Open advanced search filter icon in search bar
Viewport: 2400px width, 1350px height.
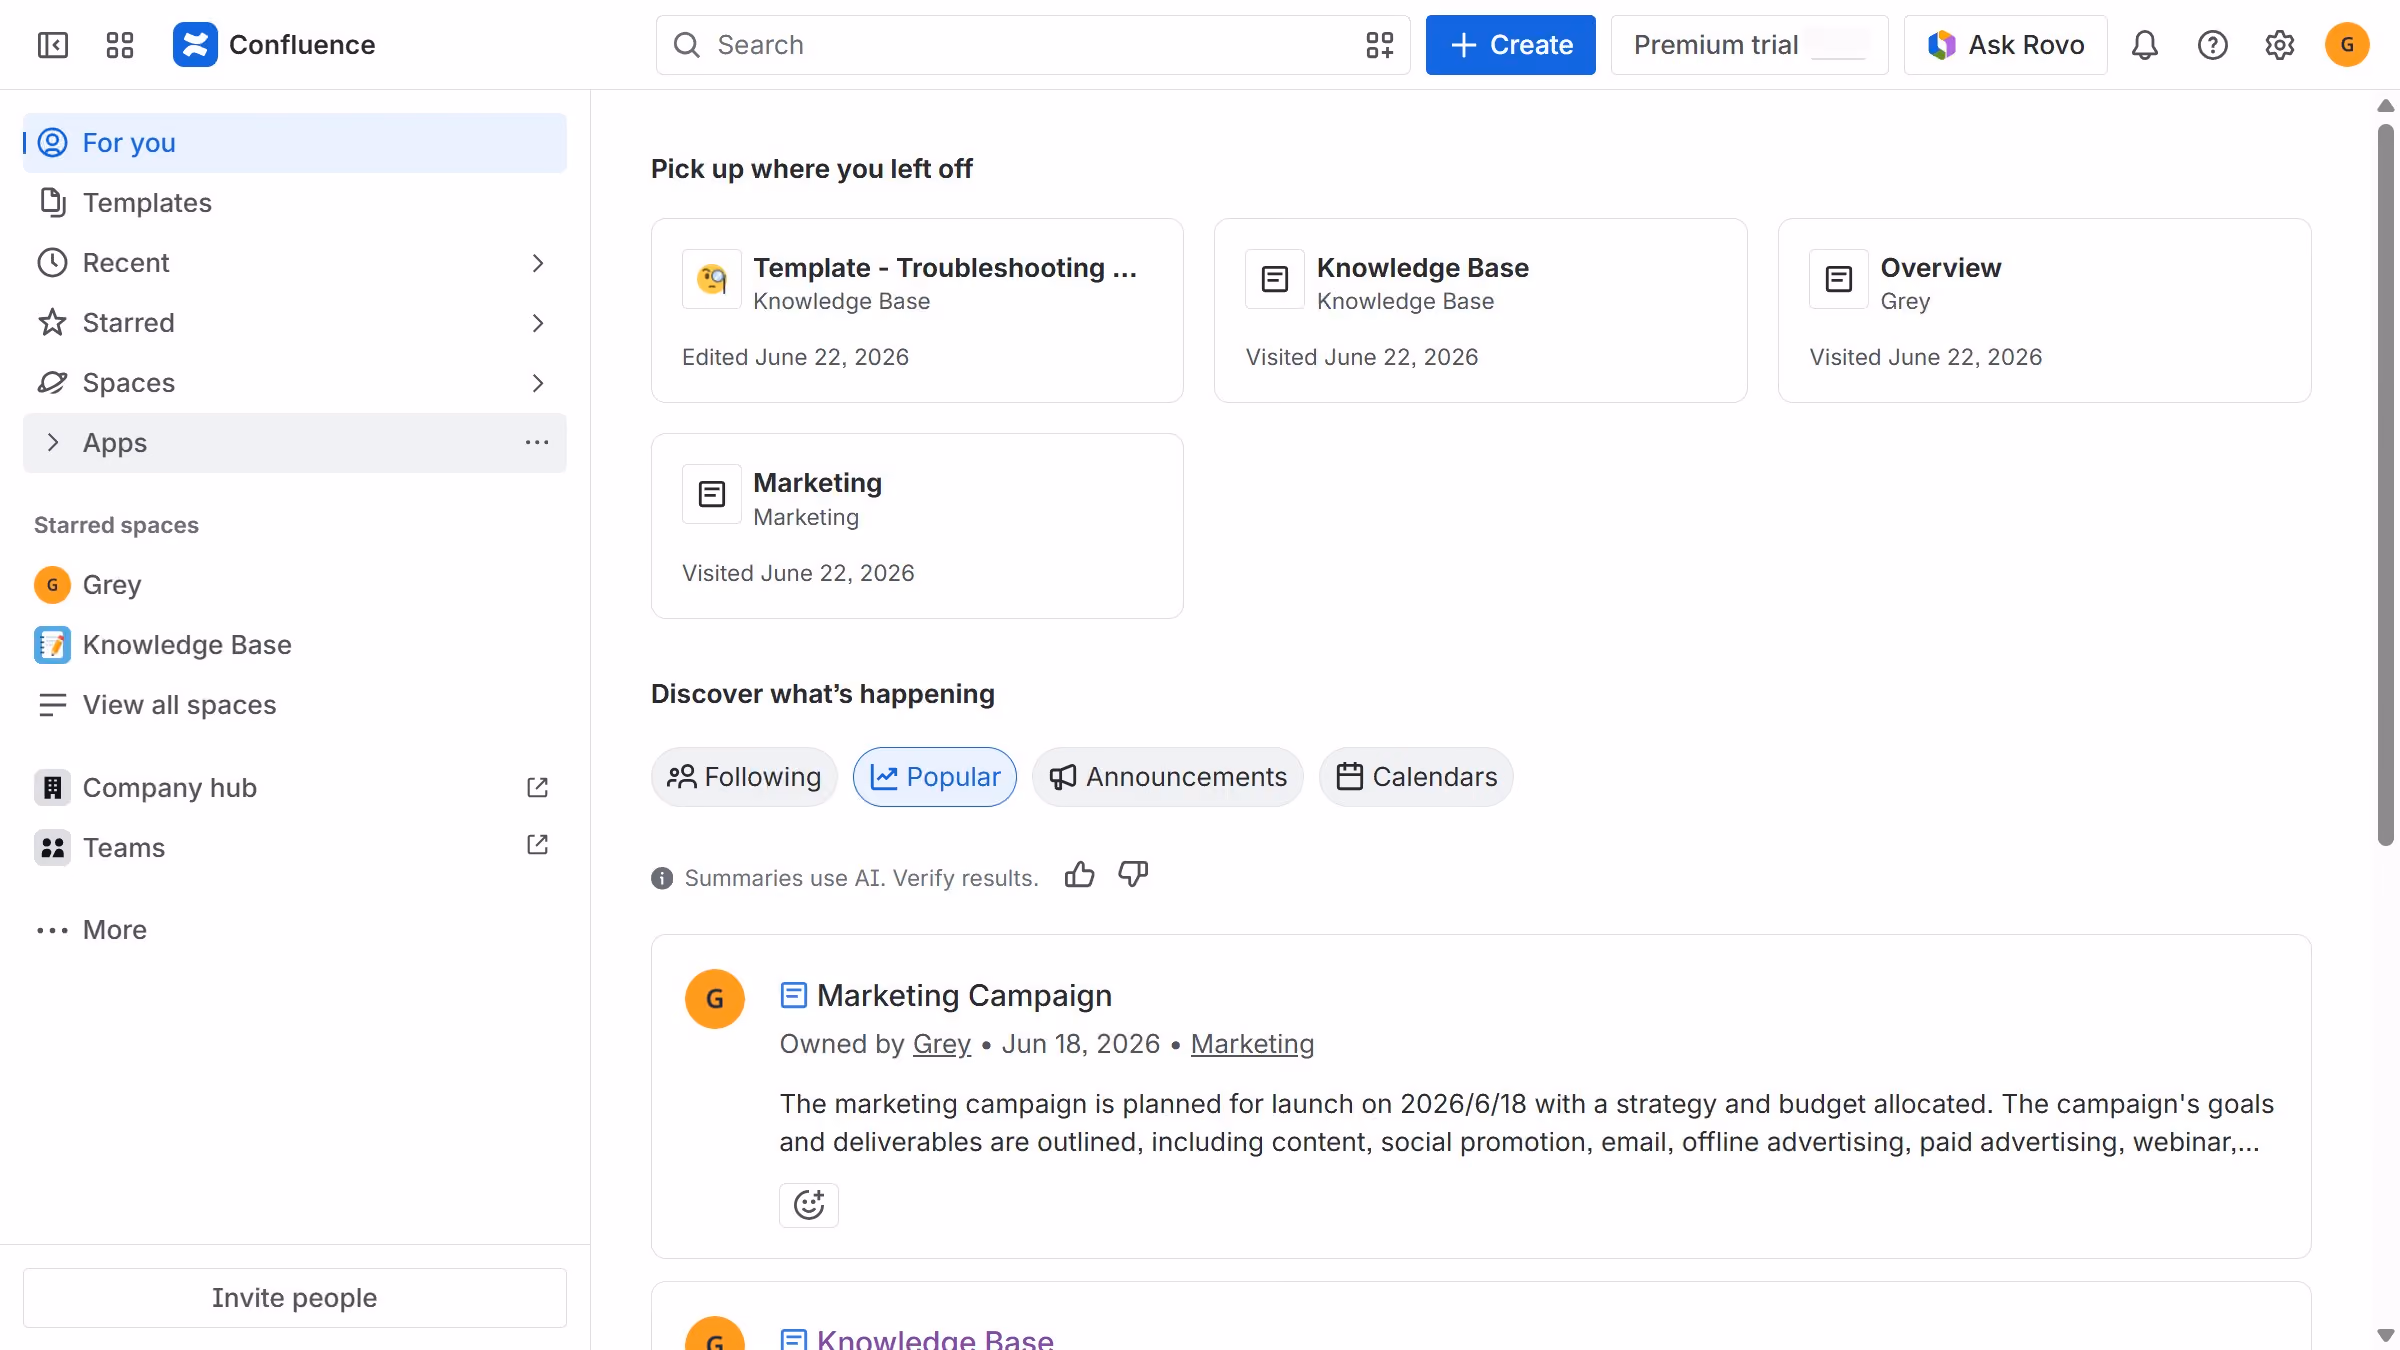(1380, 45)
